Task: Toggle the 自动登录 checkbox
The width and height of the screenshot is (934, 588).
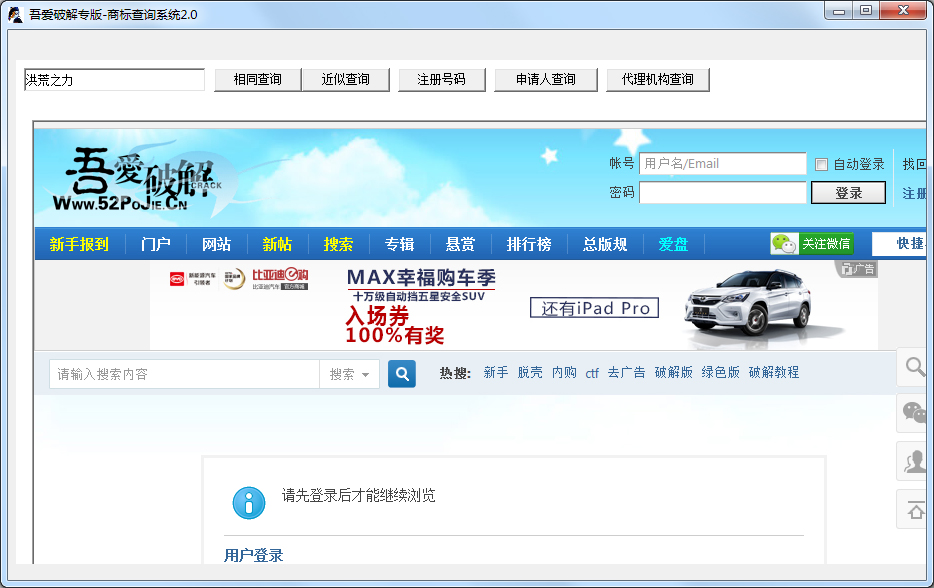Action: [821, 164]
